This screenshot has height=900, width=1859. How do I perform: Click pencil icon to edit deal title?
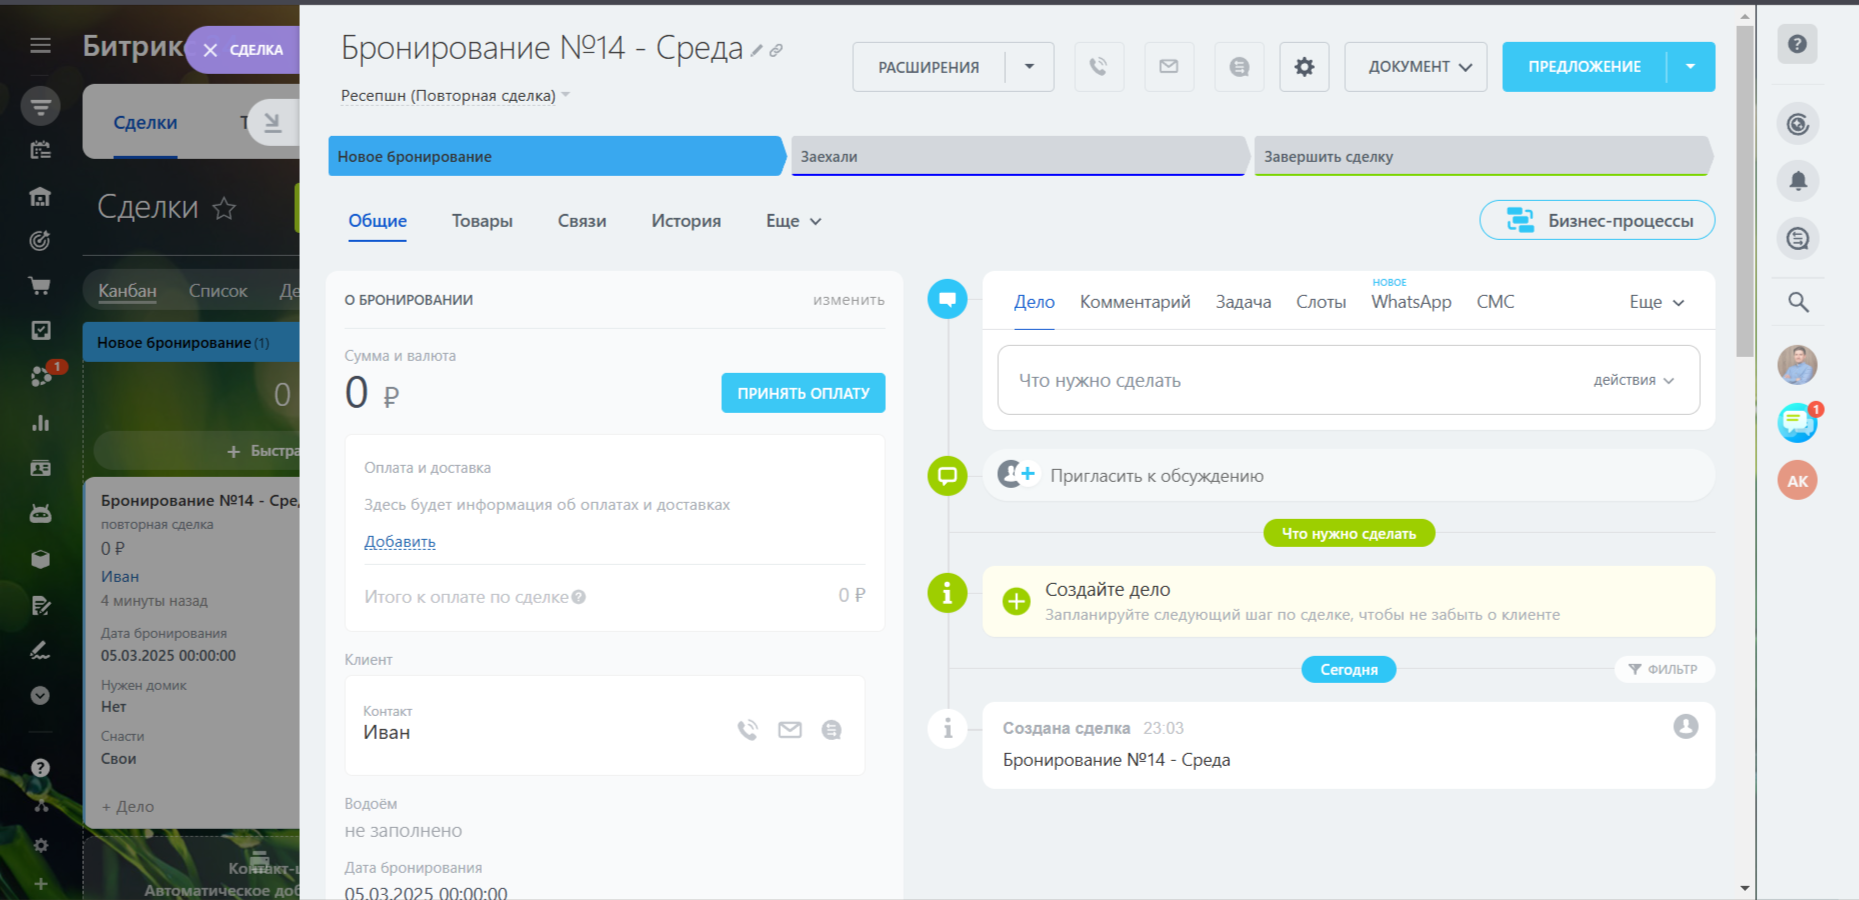(x=757, y=50)
